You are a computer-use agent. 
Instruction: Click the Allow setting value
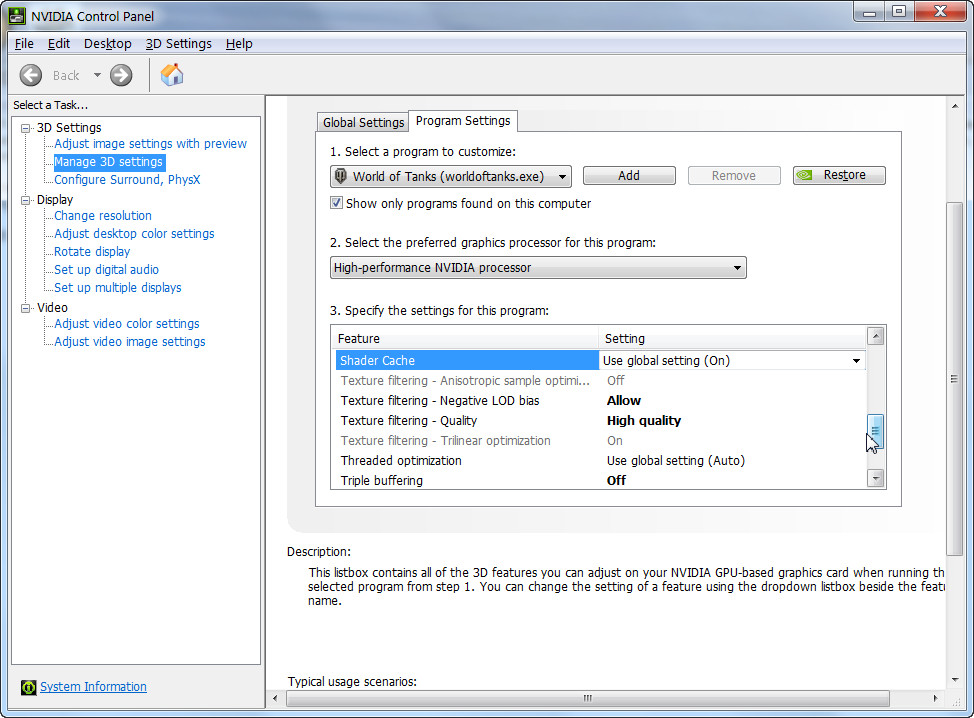point(624,401)
